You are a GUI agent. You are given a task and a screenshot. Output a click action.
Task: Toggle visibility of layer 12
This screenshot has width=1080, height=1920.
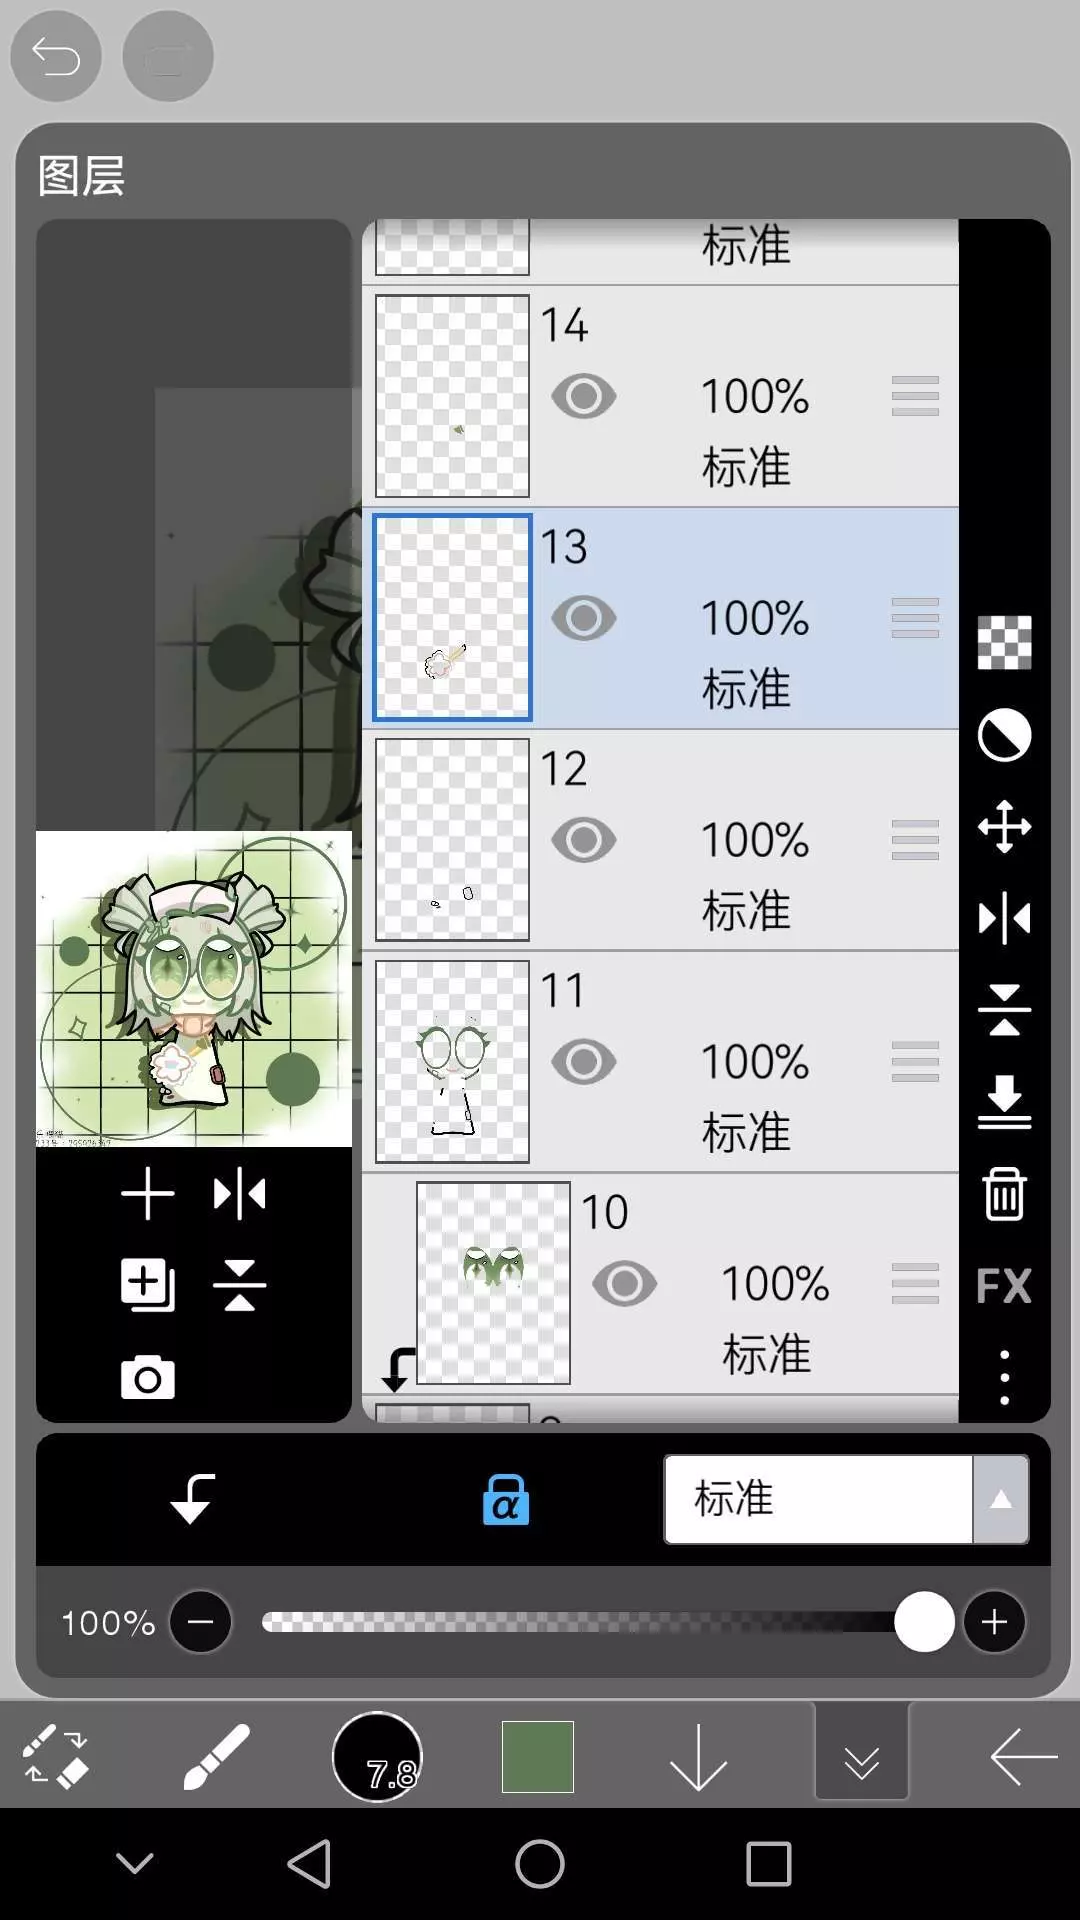[x=584, y=840]
